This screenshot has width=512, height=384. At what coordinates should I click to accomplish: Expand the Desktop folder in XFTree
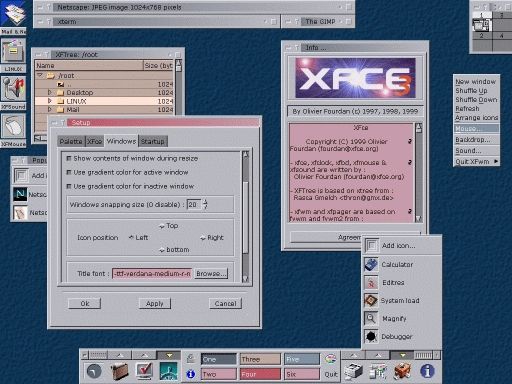click(50, 92)
